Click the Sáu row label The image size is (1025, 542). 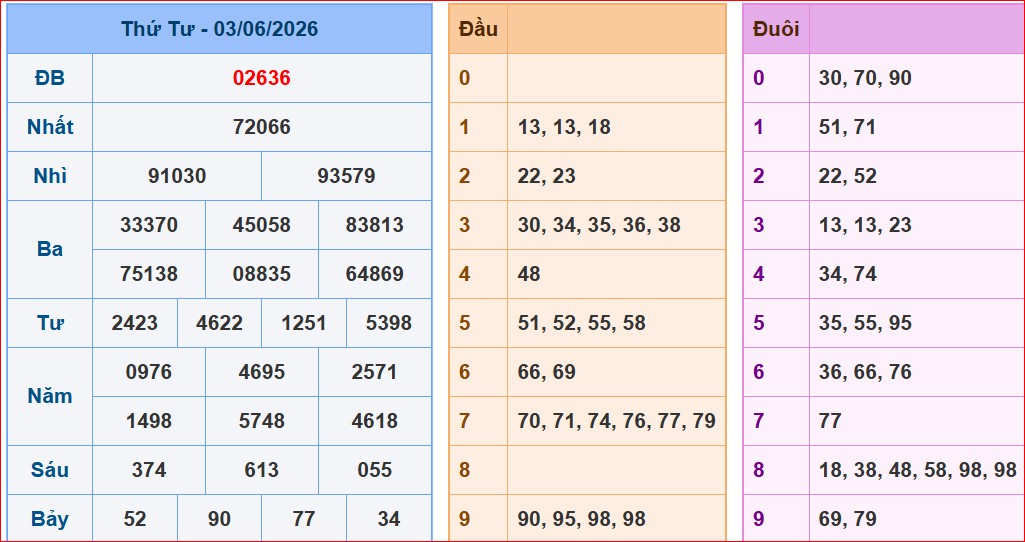50,470
